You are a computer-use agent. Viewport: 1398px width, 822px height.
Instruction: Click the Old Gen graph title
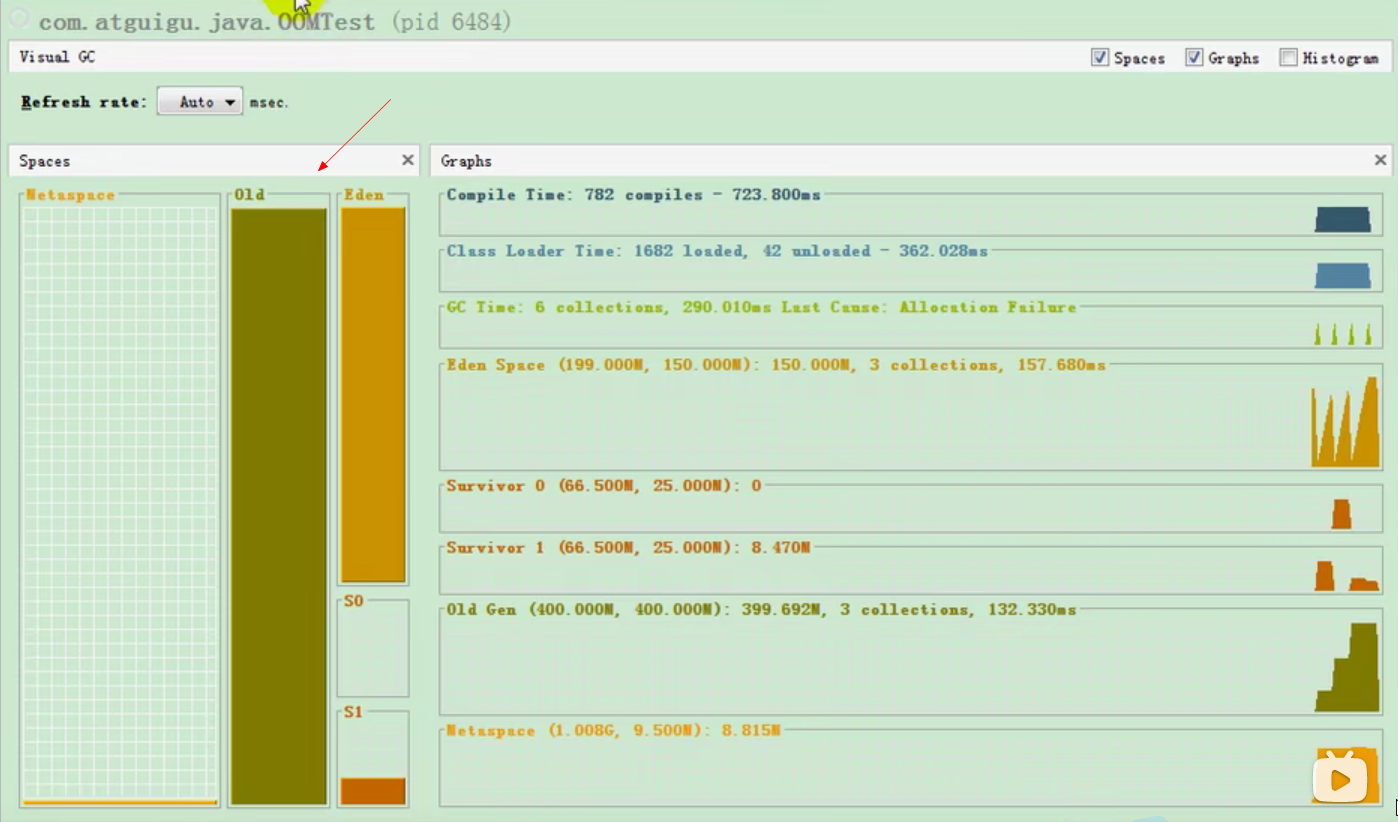click(x=761, y=609)
